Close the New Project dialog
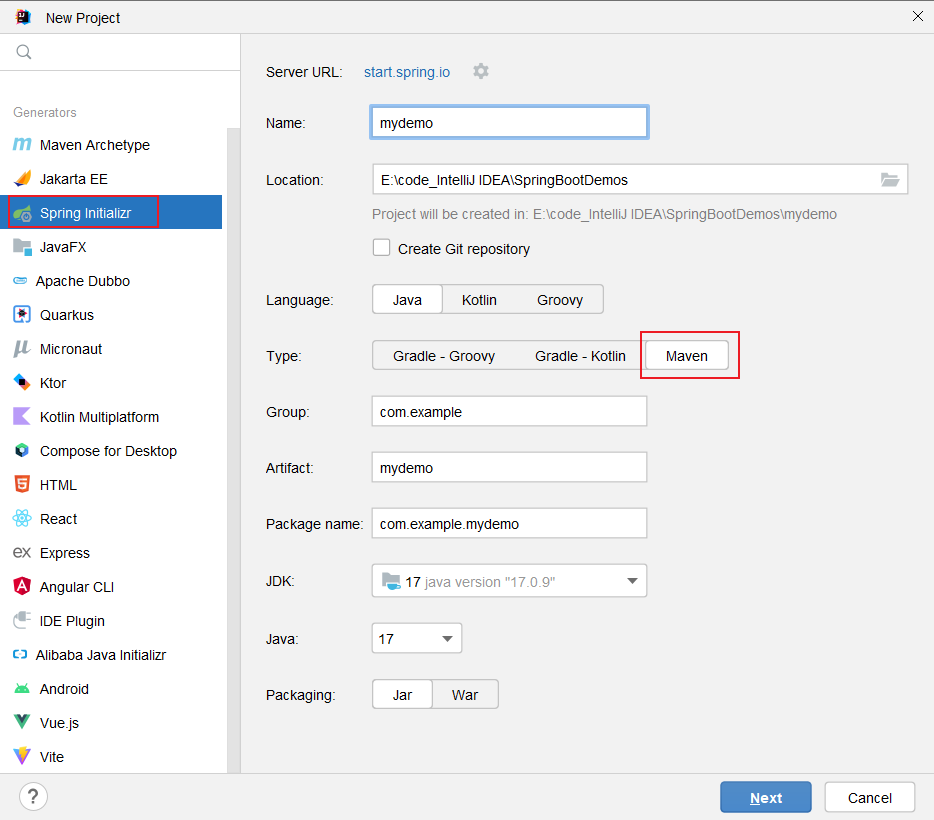934x820 pixels. coord(917,16)
